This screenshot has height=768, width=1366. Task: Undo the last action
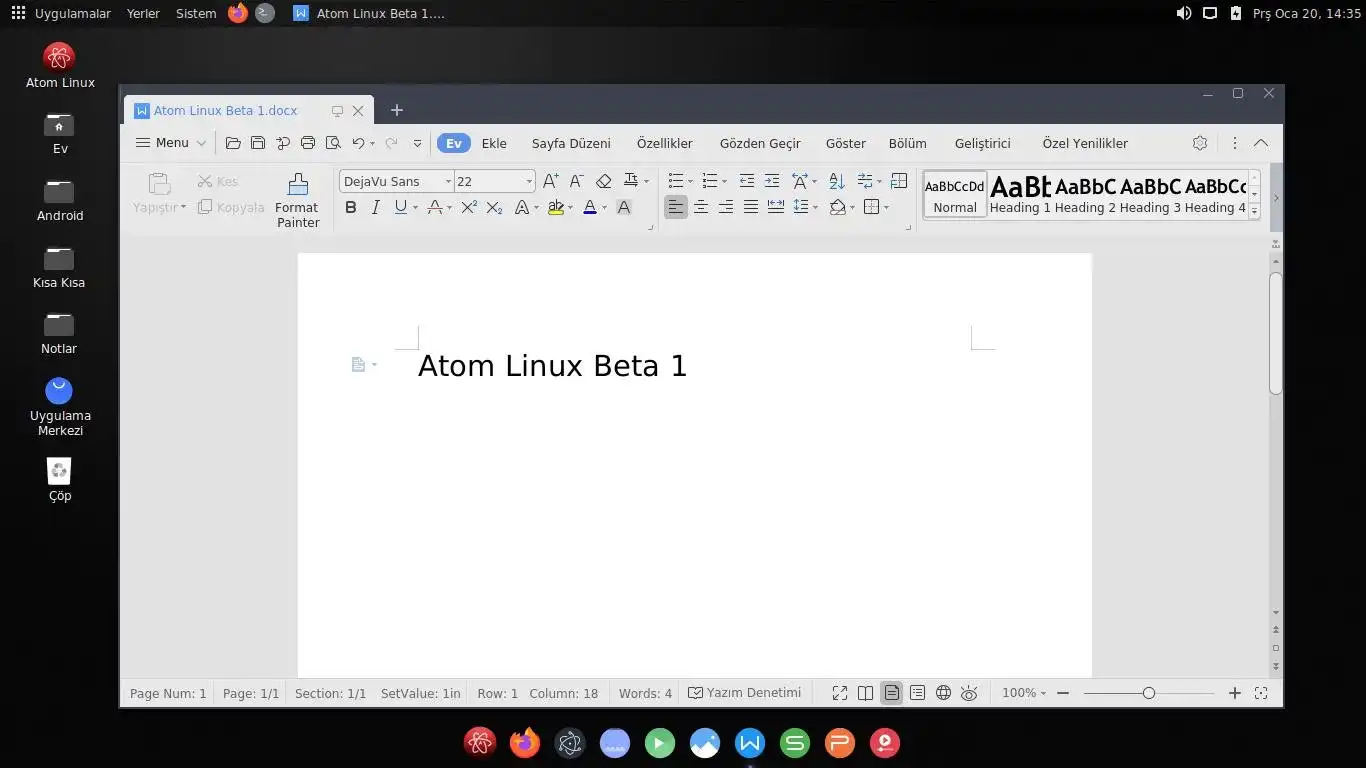[x=358, y=143]
